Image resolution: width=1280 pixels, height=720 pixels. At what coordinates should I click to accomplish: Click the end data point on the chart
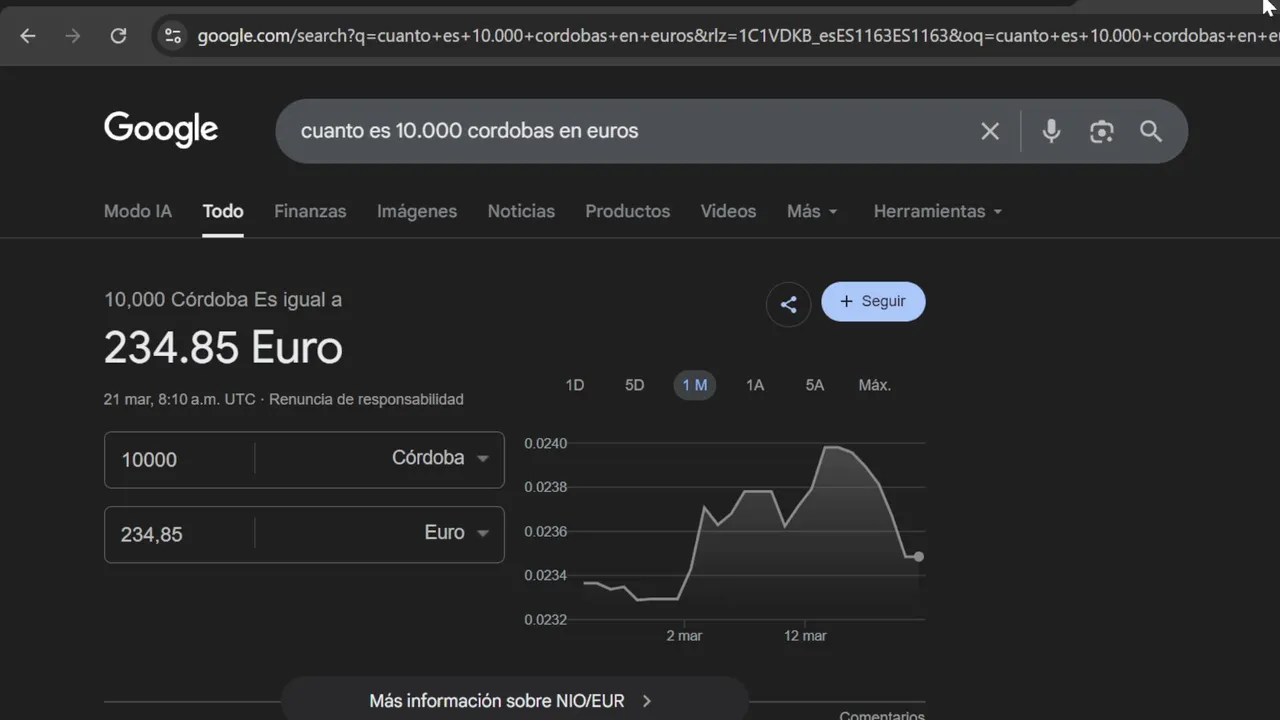point(919,556)
